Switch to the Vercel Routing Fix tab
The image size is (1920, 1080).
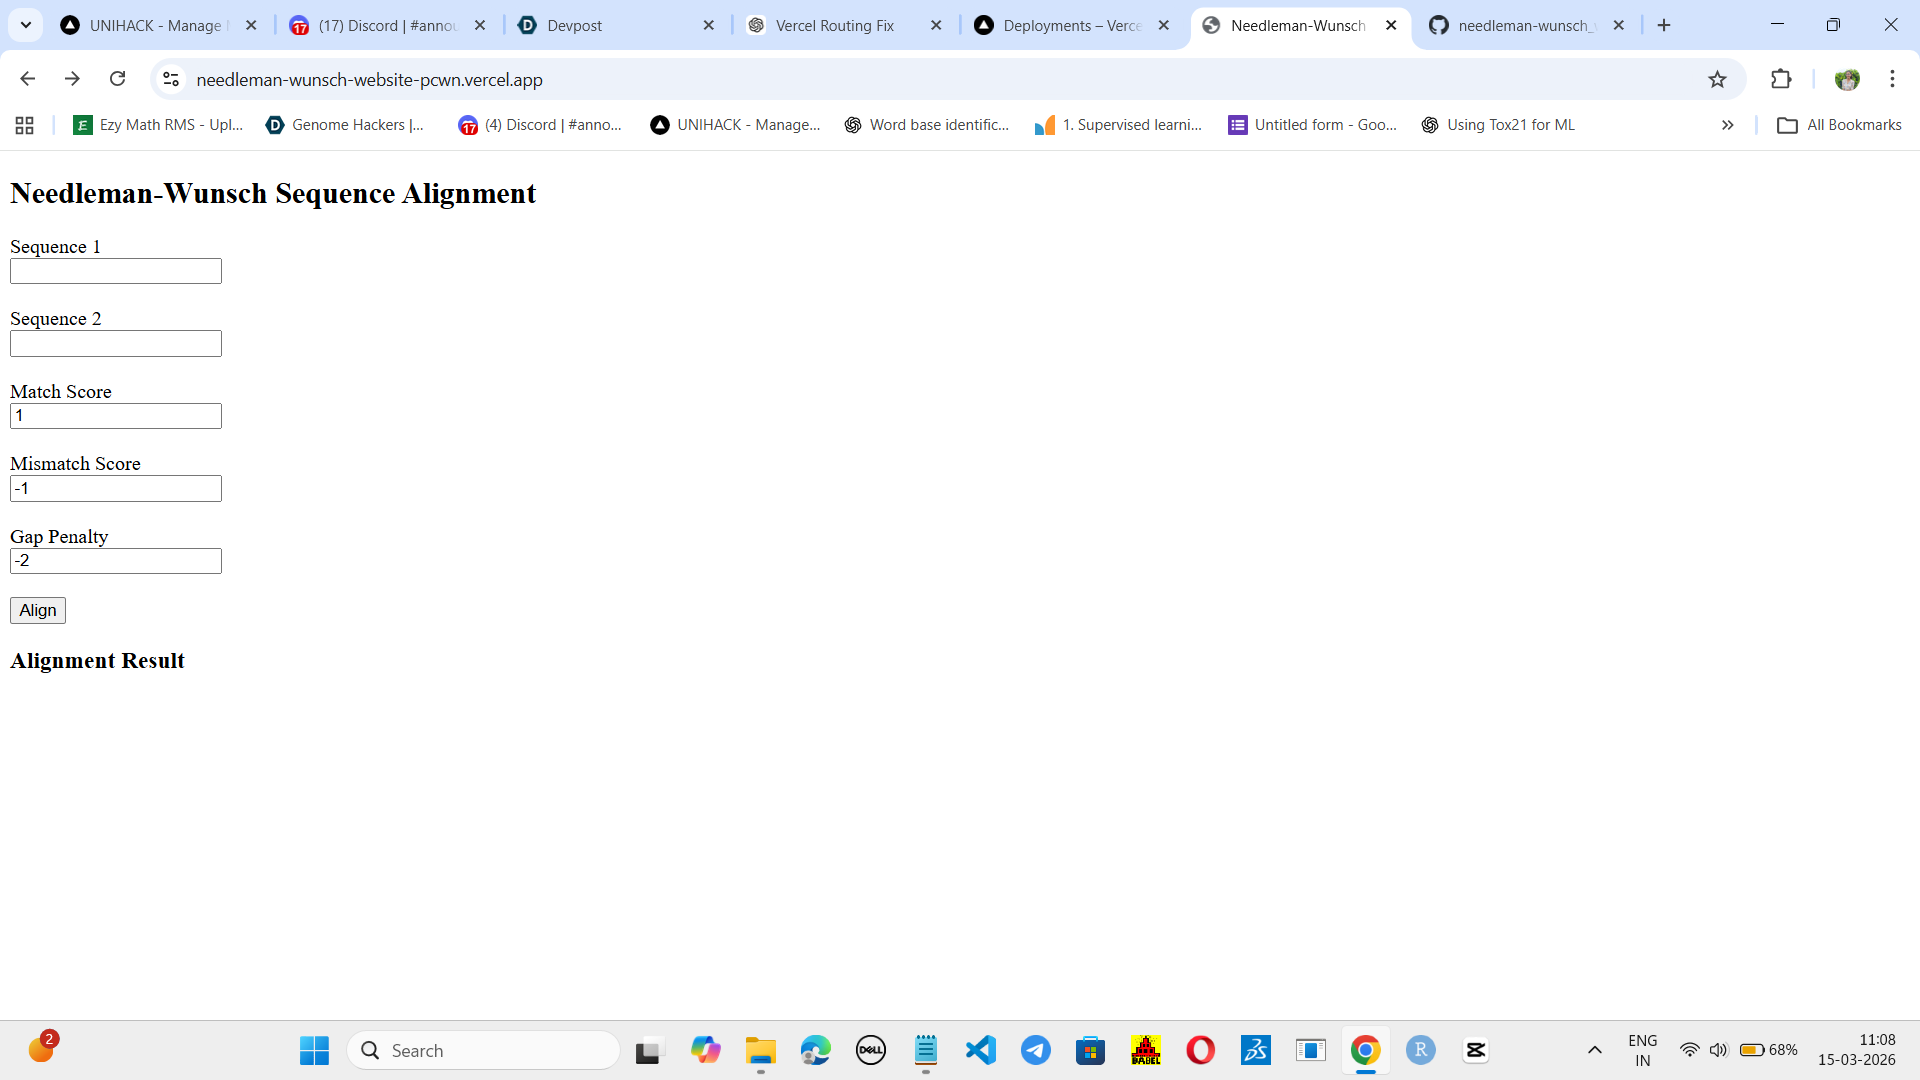tap(835, 25)
